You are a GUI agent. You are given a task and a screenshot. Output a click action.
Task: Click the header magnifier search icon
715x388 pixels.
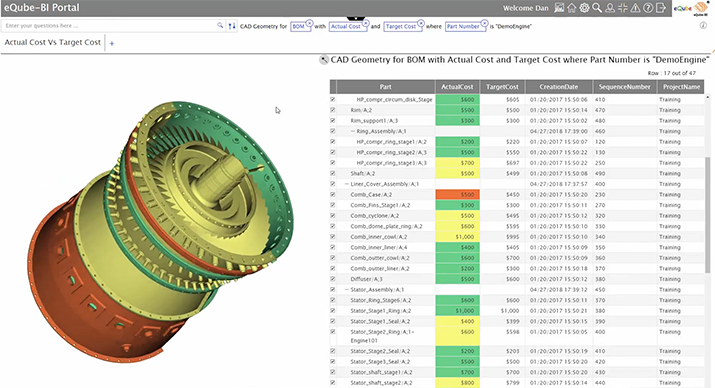tap(597, 8)
